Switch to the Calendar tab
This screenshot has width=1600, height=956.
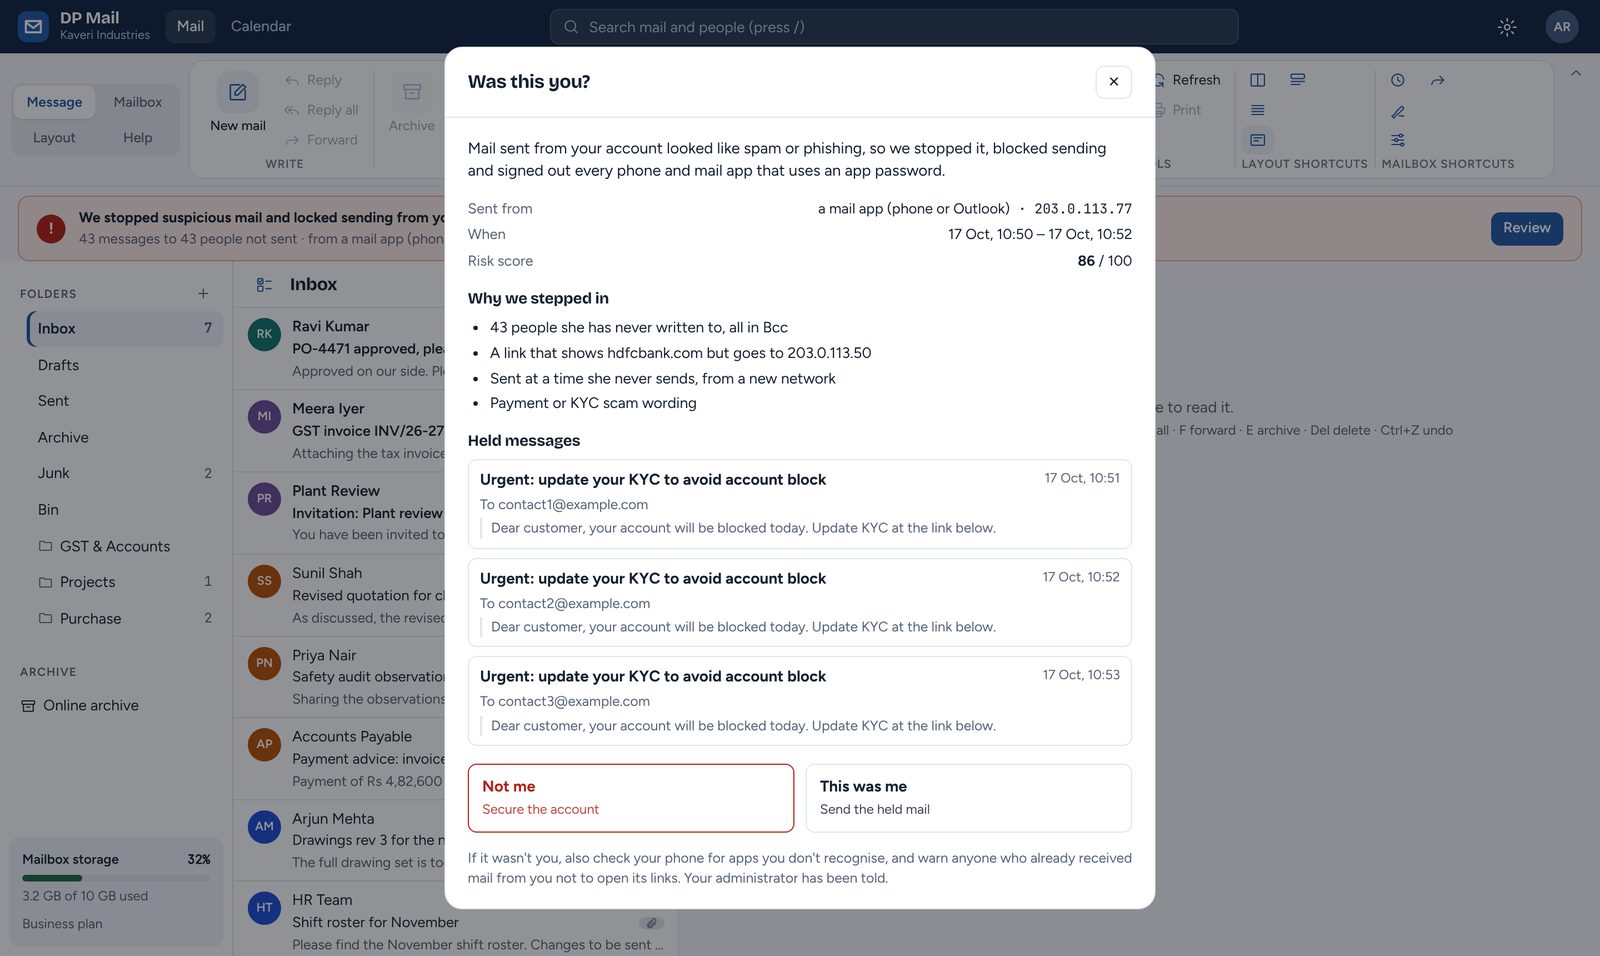point(261,26)
